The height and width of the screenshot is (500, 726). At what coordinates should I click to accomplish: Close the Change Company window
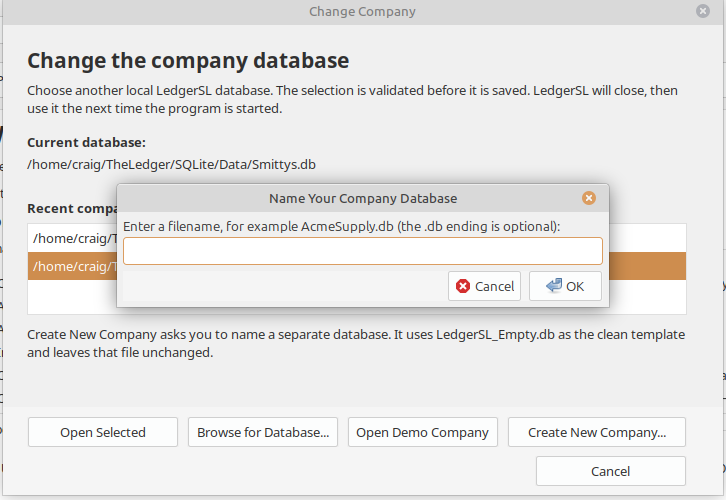coord(702,11)
